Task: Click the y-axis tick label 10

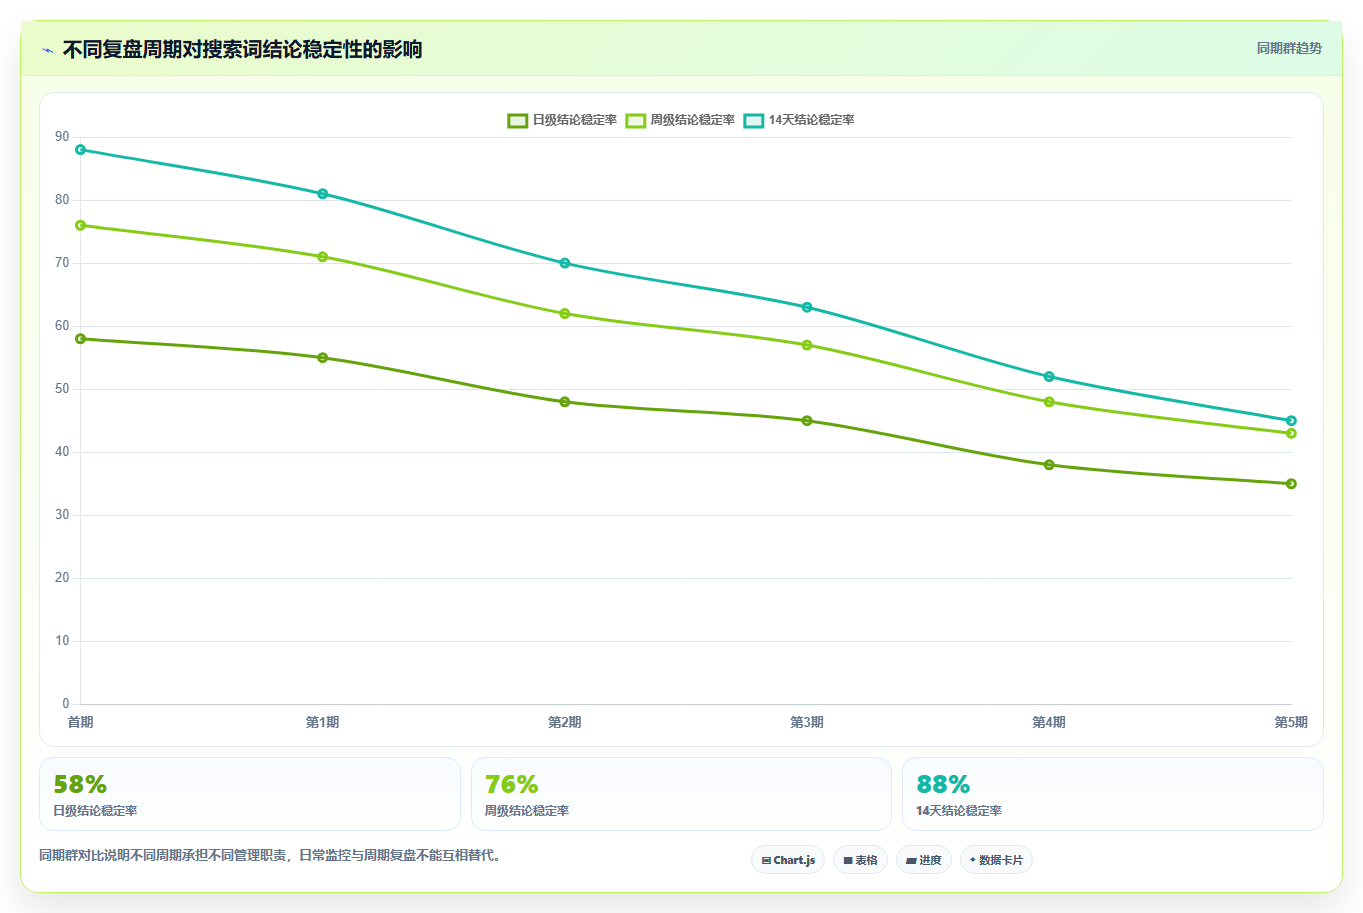Action: 63,641
